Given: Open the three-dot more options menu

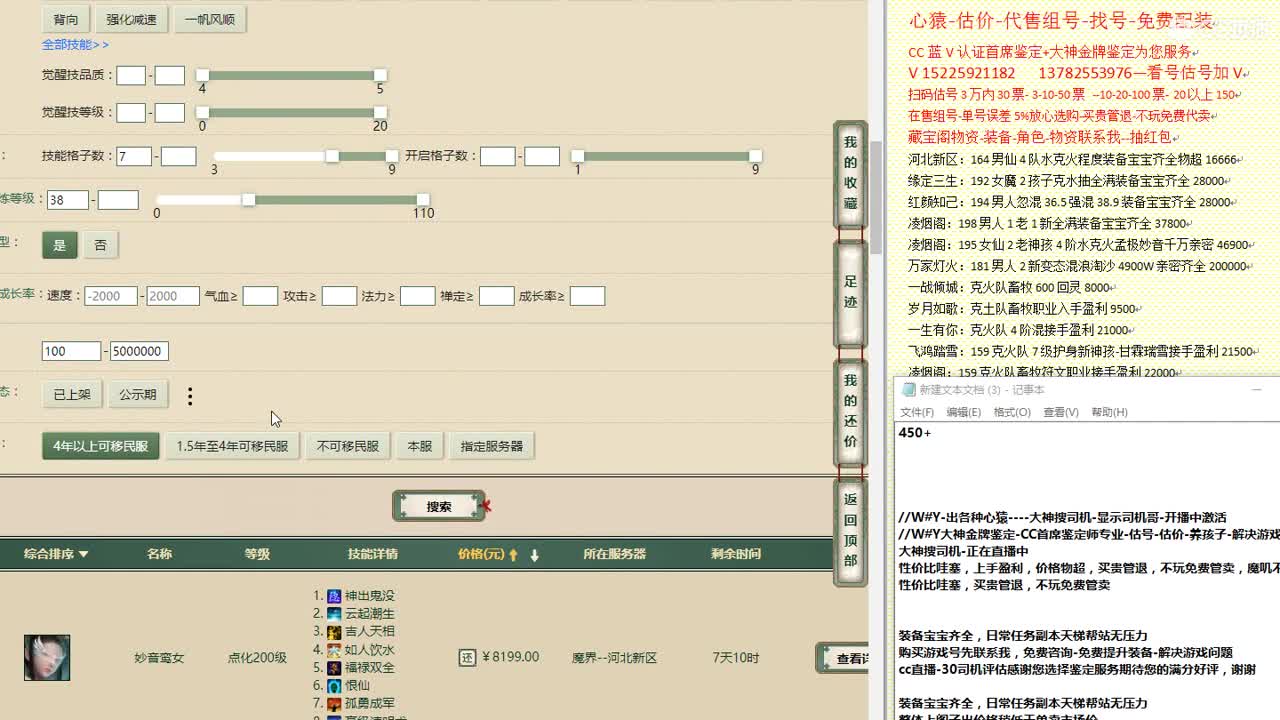Looking at the screenshot, I should tap(190, 396).
